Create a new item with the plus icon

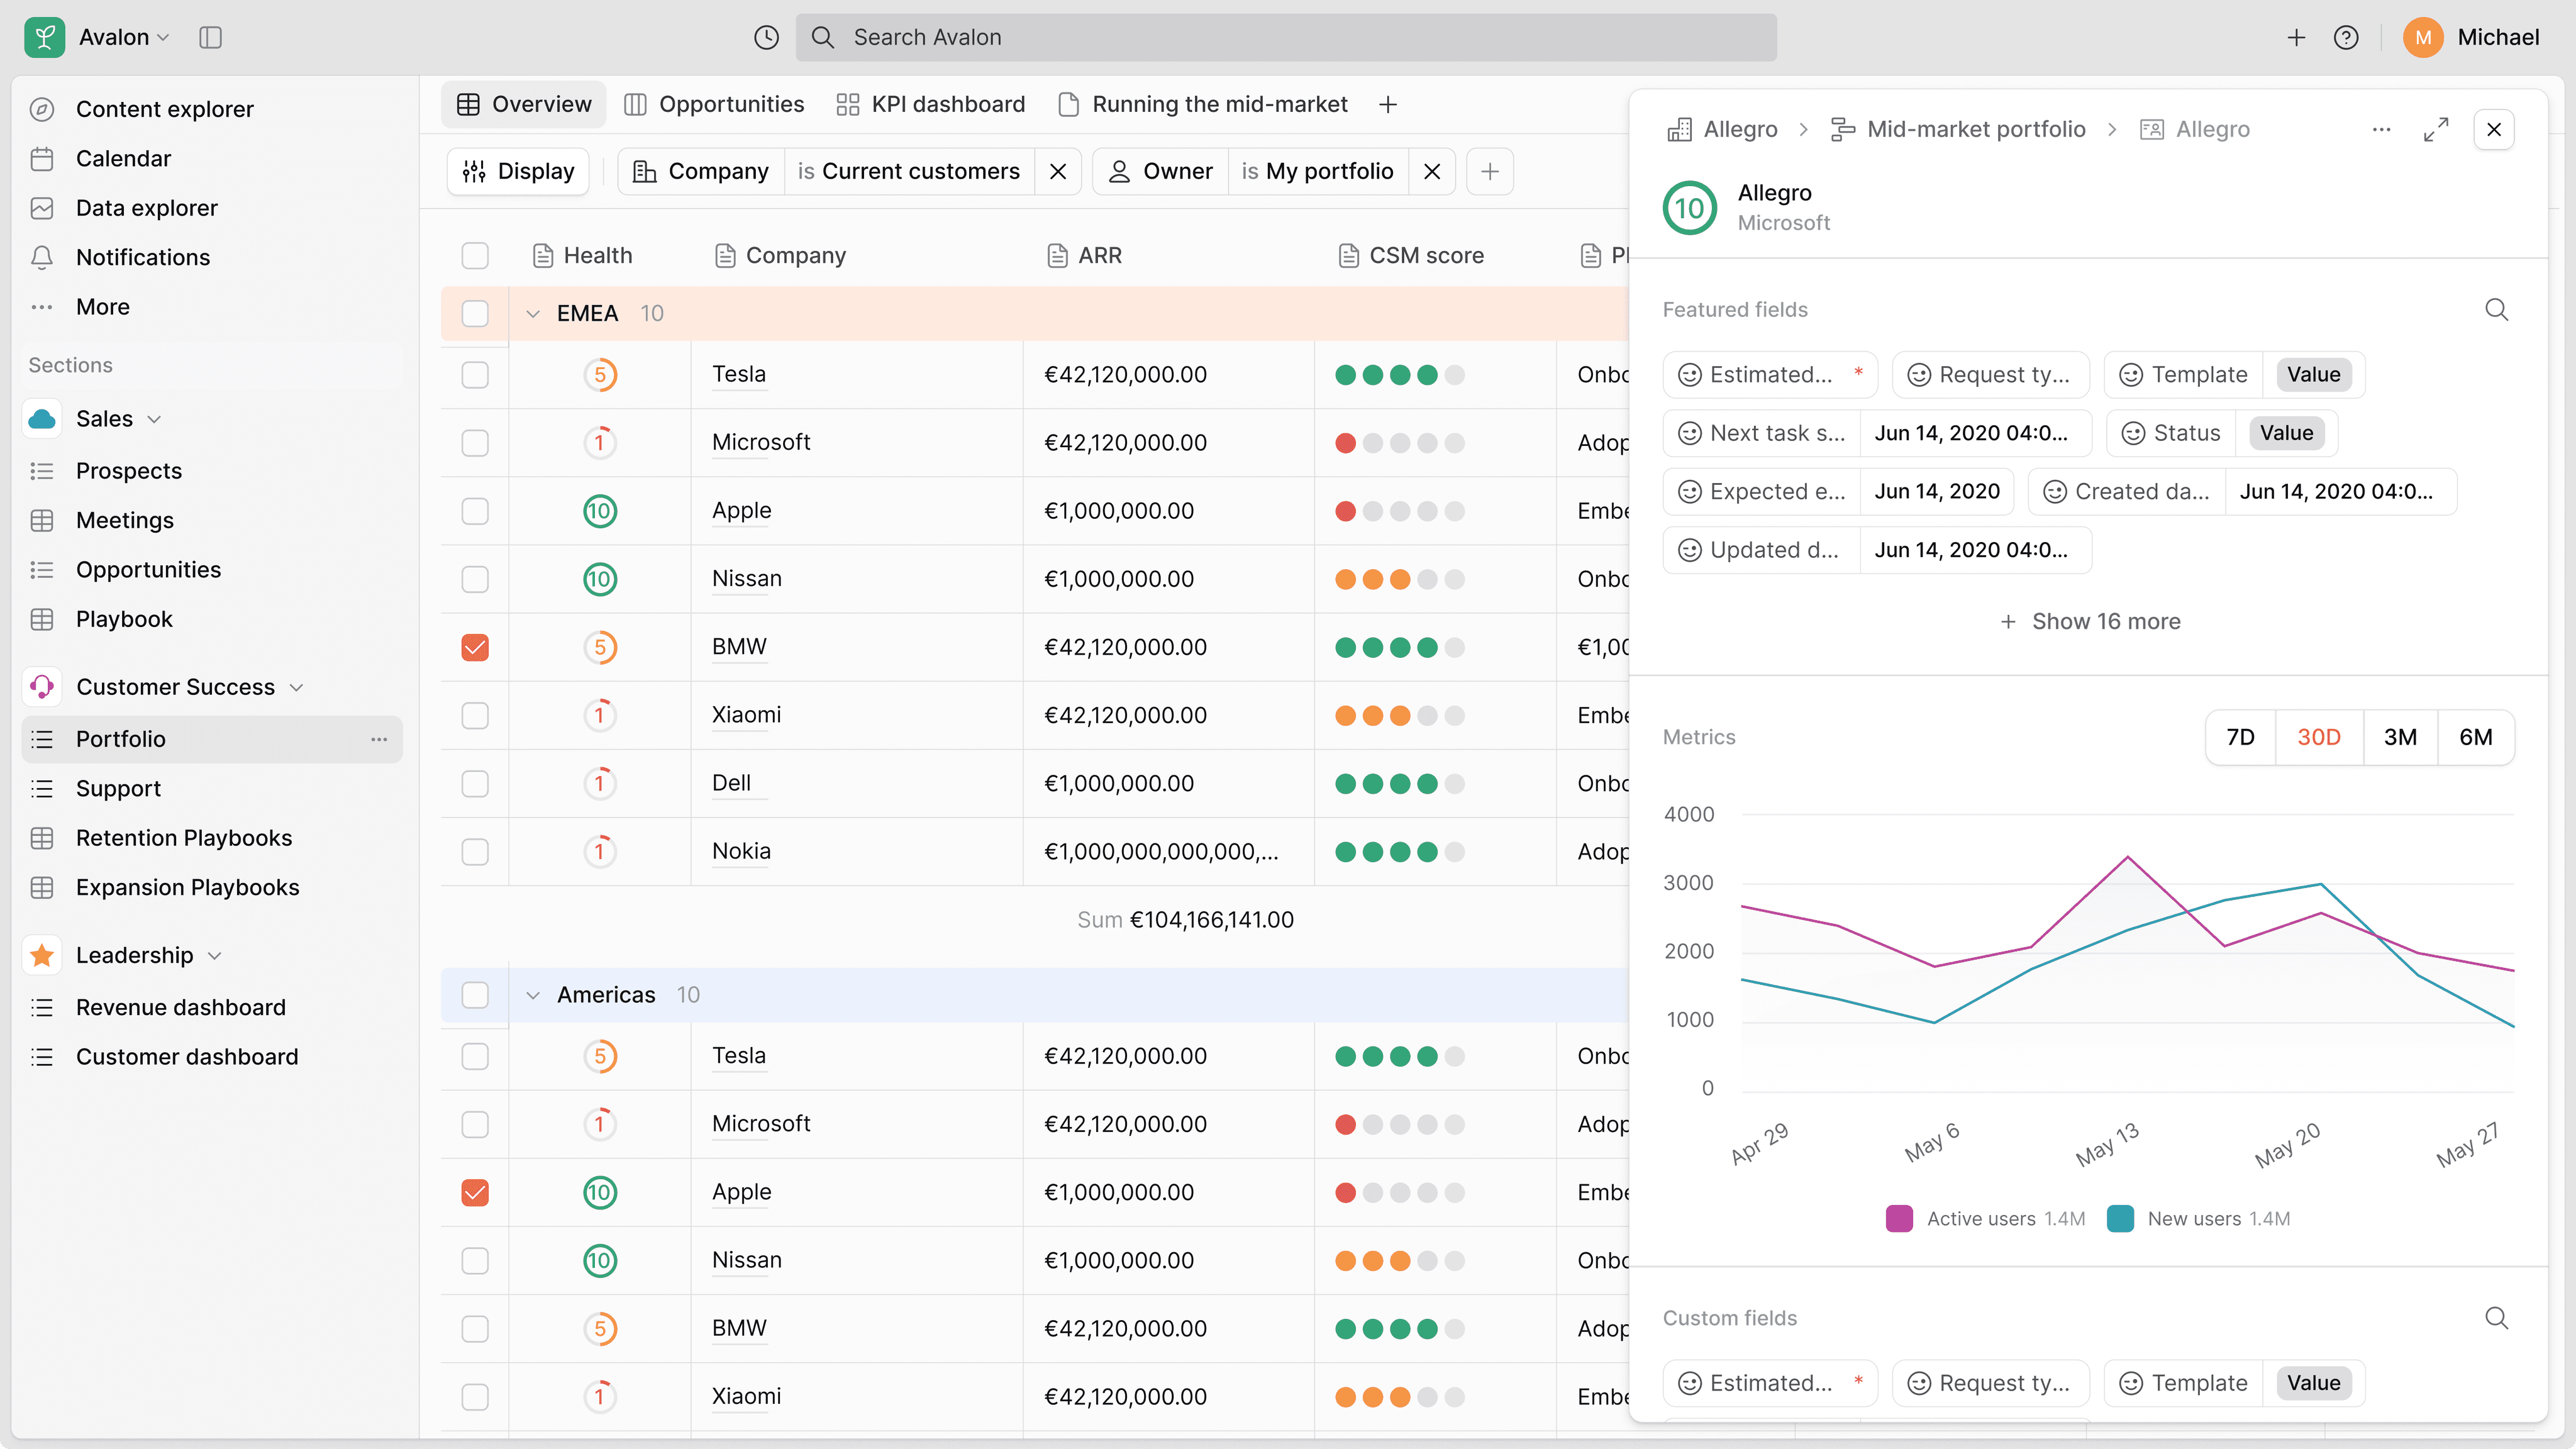(x=2296, y=37)
